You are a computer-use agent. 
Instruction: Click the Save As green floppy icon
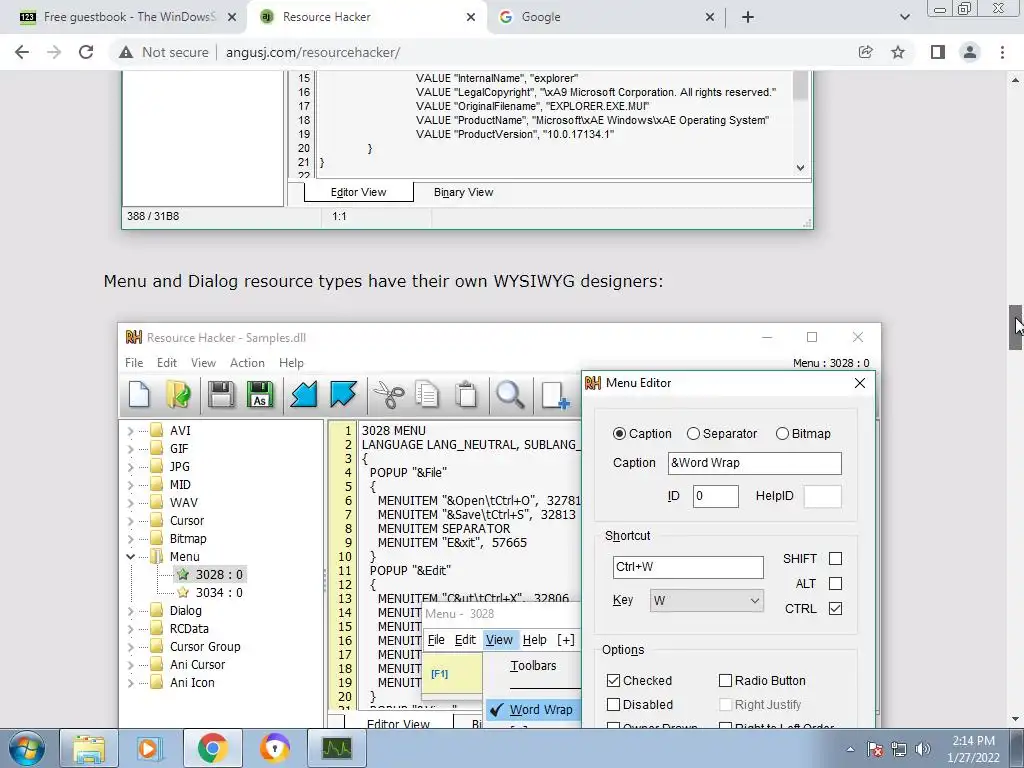click(260, 395)
